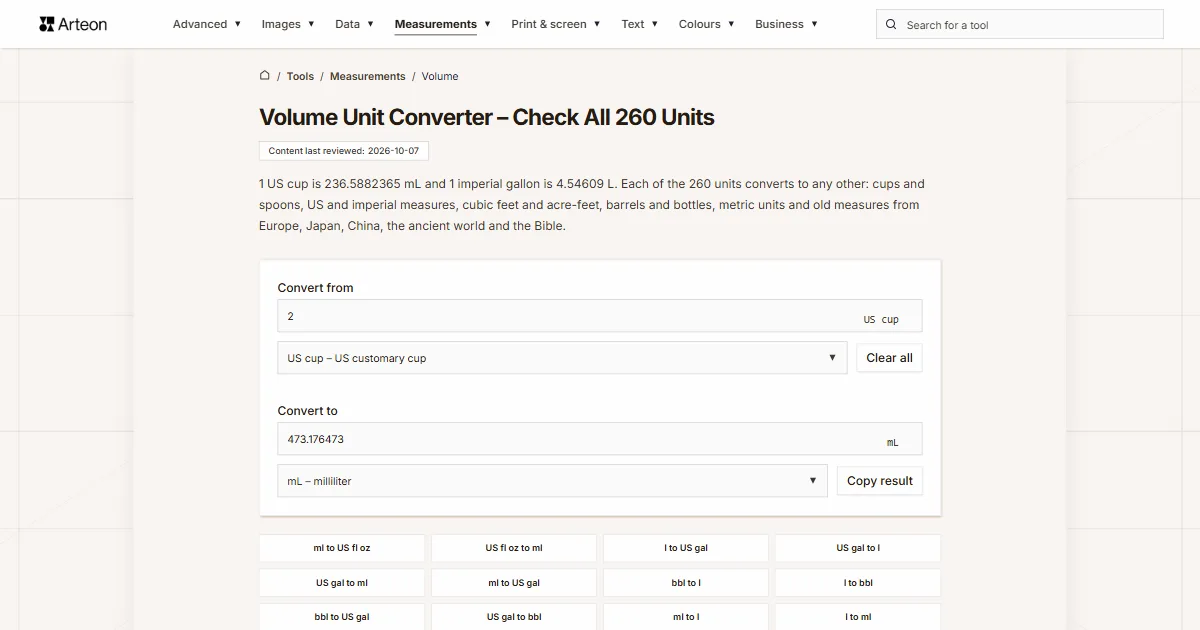This screenshot has height=630, width=1200.
Task: Open the Print & screen menu
Action: pyautogui.click(x=556, y=24)
